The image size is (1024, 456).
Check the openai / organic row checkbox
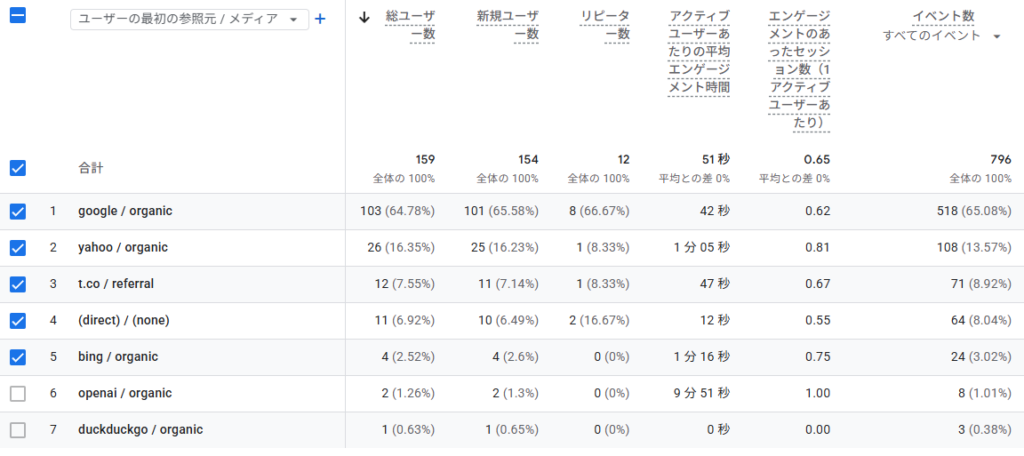(x=18, y=393)
